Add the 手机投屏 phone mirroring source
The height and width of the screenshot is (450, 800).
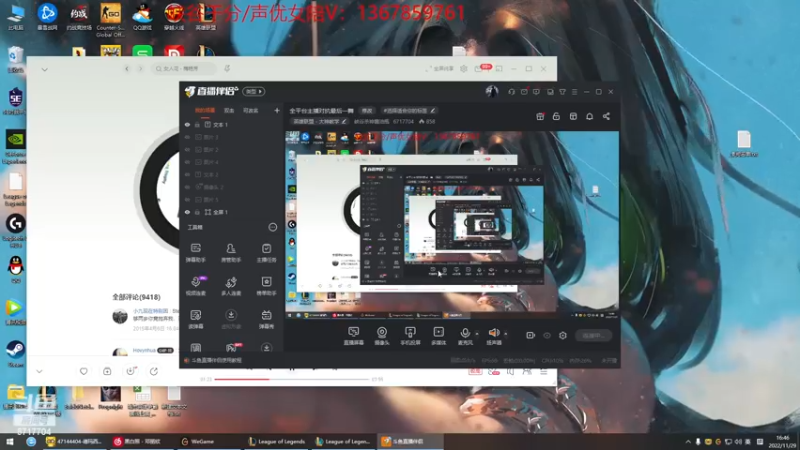(410, 336)
